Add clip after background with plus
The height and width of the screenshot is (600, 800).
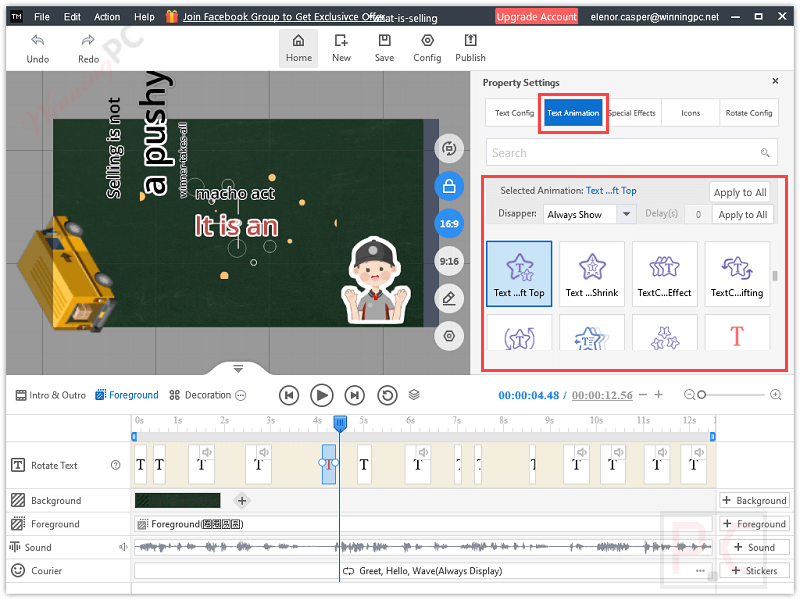tap(242, 501)
